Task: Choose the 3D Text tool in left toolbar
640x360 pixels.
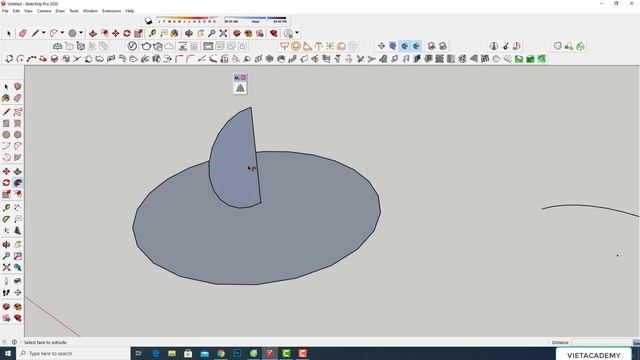Action: (18, 231)
